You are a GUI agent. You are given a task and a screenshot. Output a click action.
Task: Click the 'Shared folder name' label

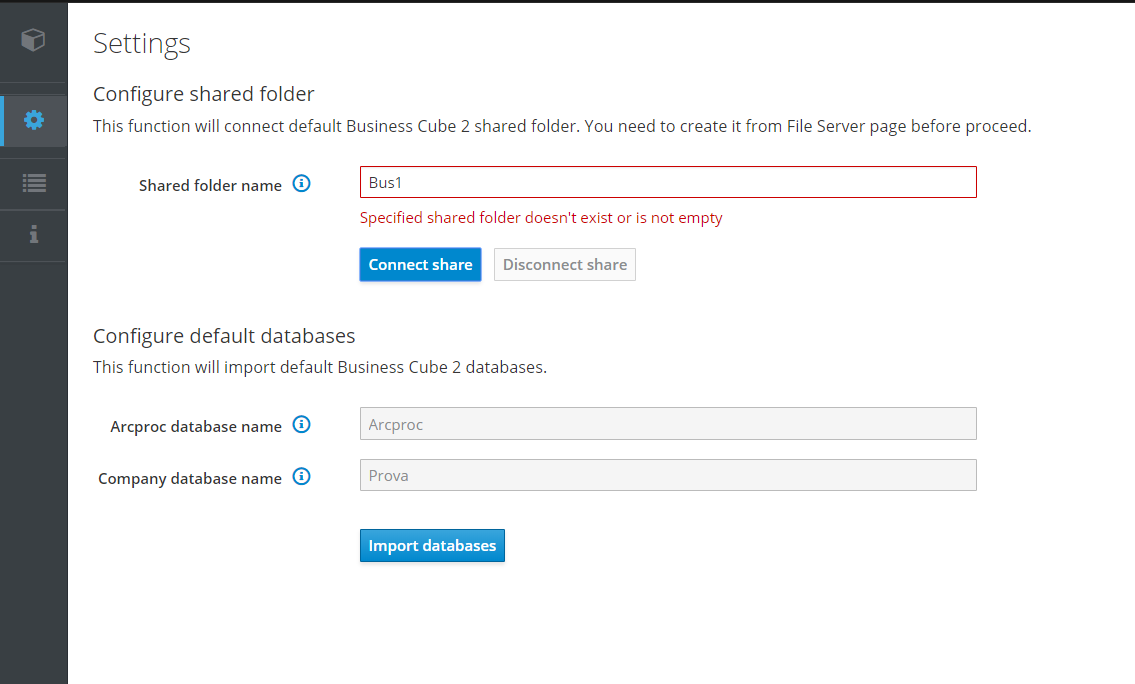coord(210,185)
